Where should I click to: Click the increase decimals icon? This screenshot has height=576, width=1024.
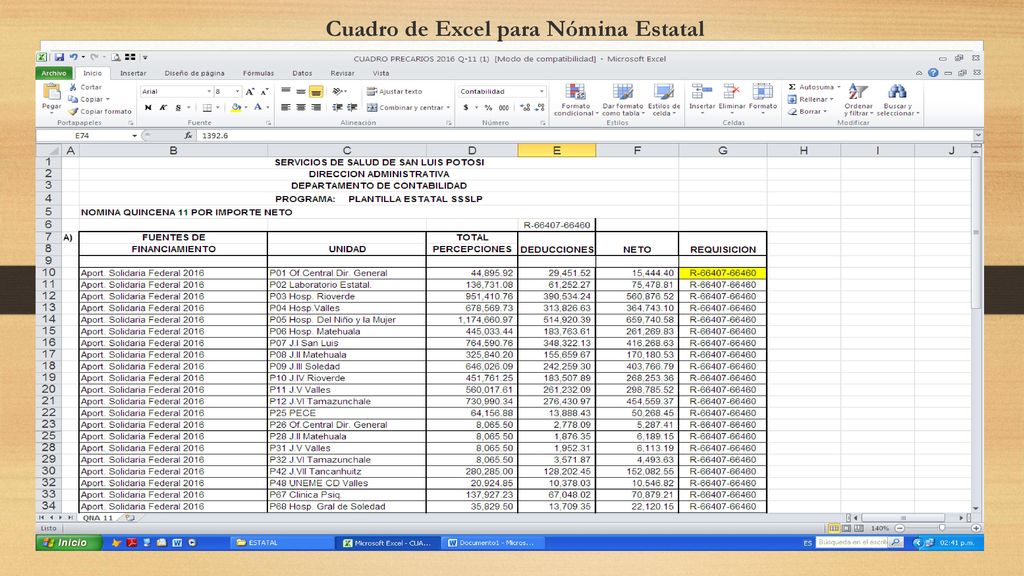525,108
